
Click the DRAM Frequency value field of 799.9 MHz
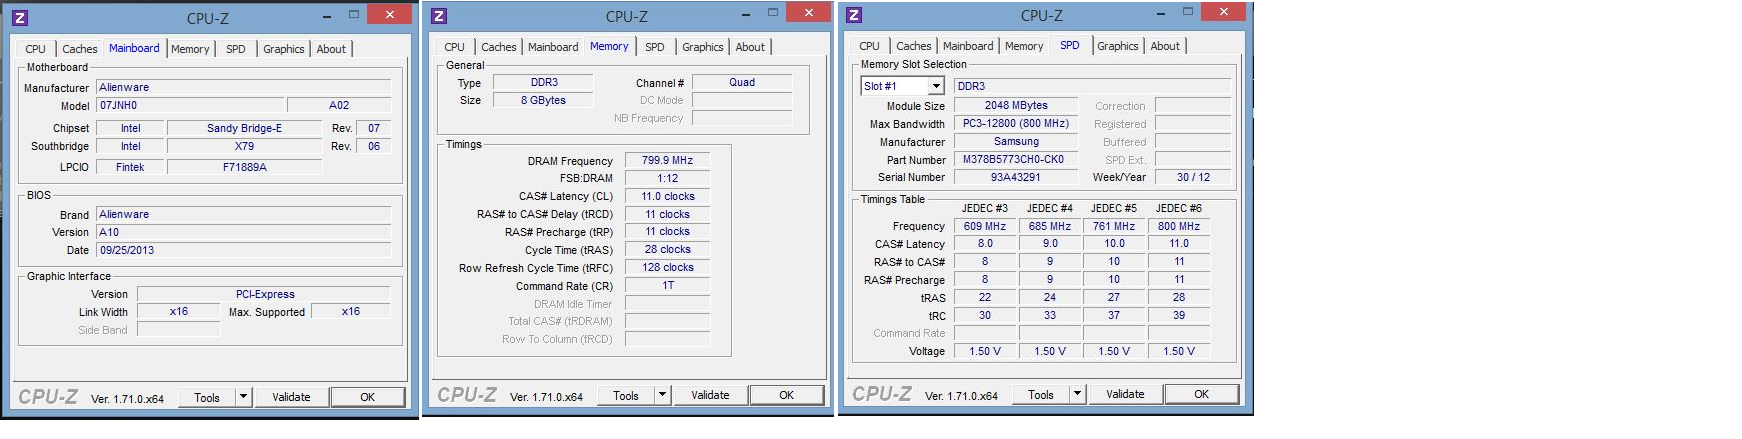(x=667, y=161)
